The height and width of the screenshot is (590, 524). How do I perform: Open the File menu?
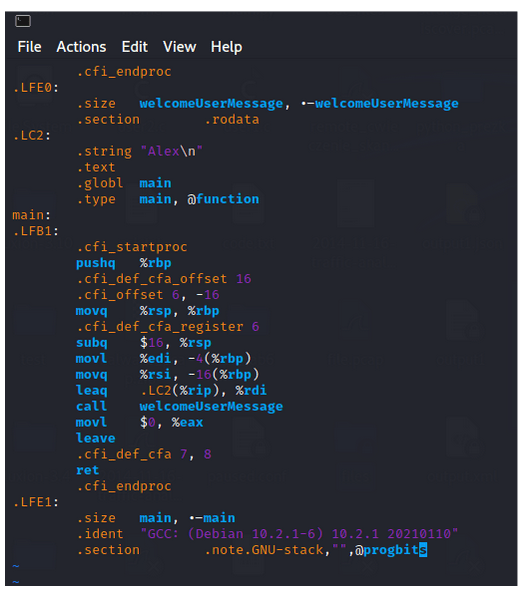(x=29, y=47)
